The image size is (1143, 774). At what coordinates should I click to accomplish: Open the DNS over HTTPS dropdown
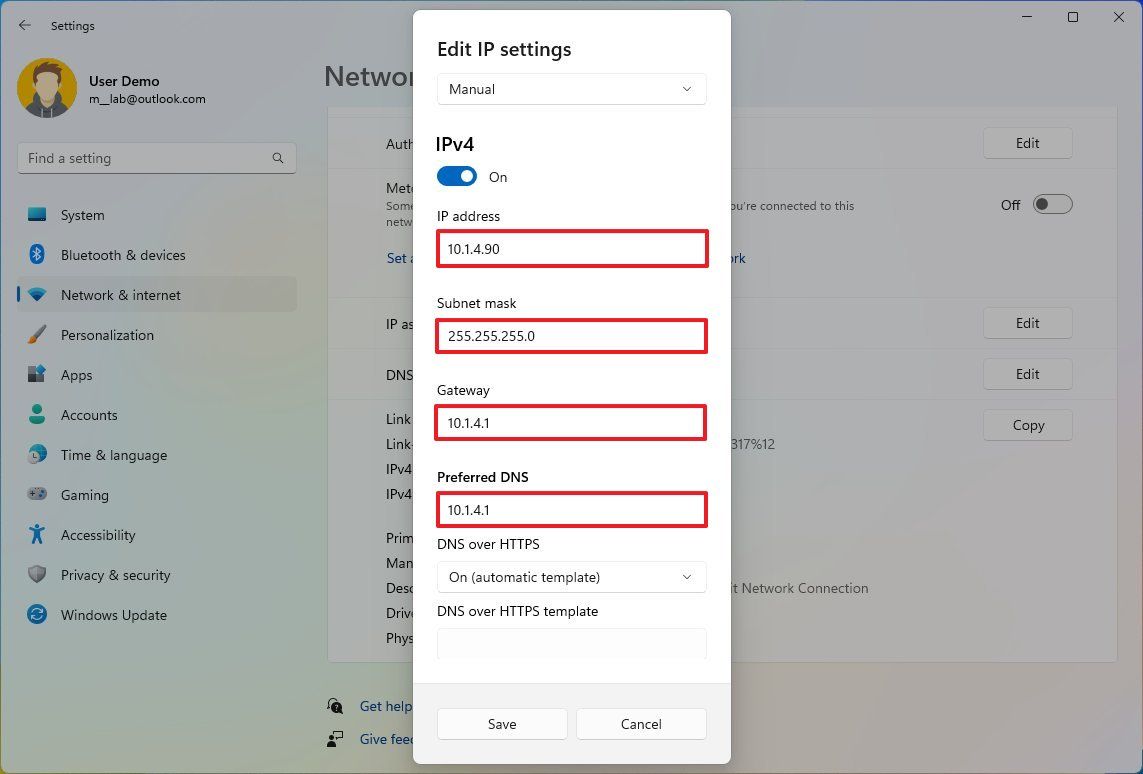[x=572, y=577]
